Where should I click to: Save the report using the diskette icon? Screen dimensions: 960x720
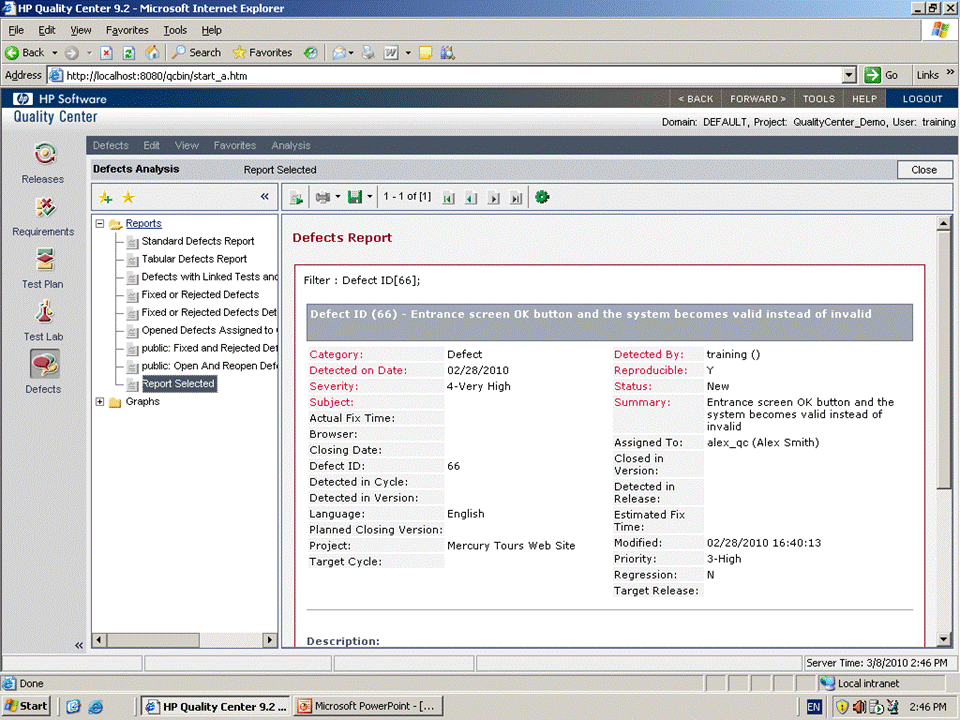354,197
